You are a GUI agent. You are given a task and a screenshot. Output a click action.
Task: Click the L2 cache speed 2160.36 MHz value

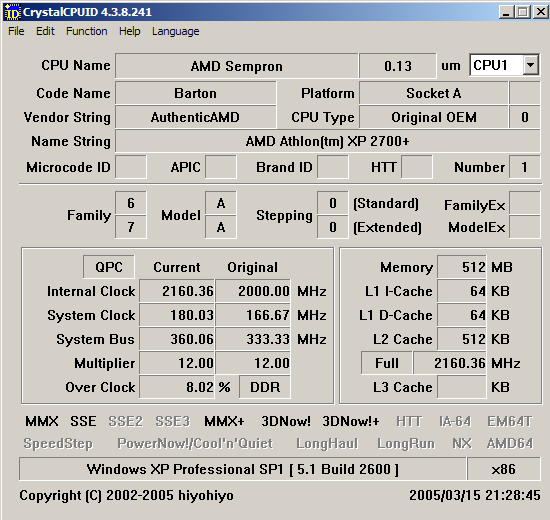pyautogui.click(x=450, y=363)
